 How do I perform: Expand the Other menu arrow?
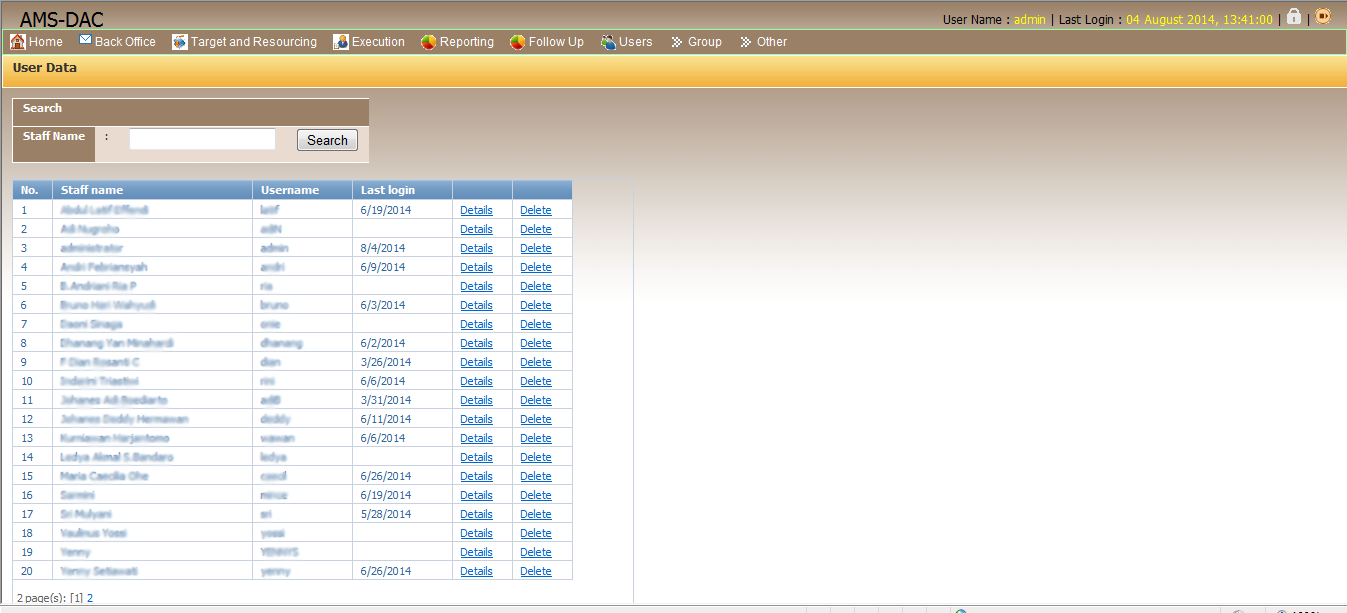pos(745,42)
